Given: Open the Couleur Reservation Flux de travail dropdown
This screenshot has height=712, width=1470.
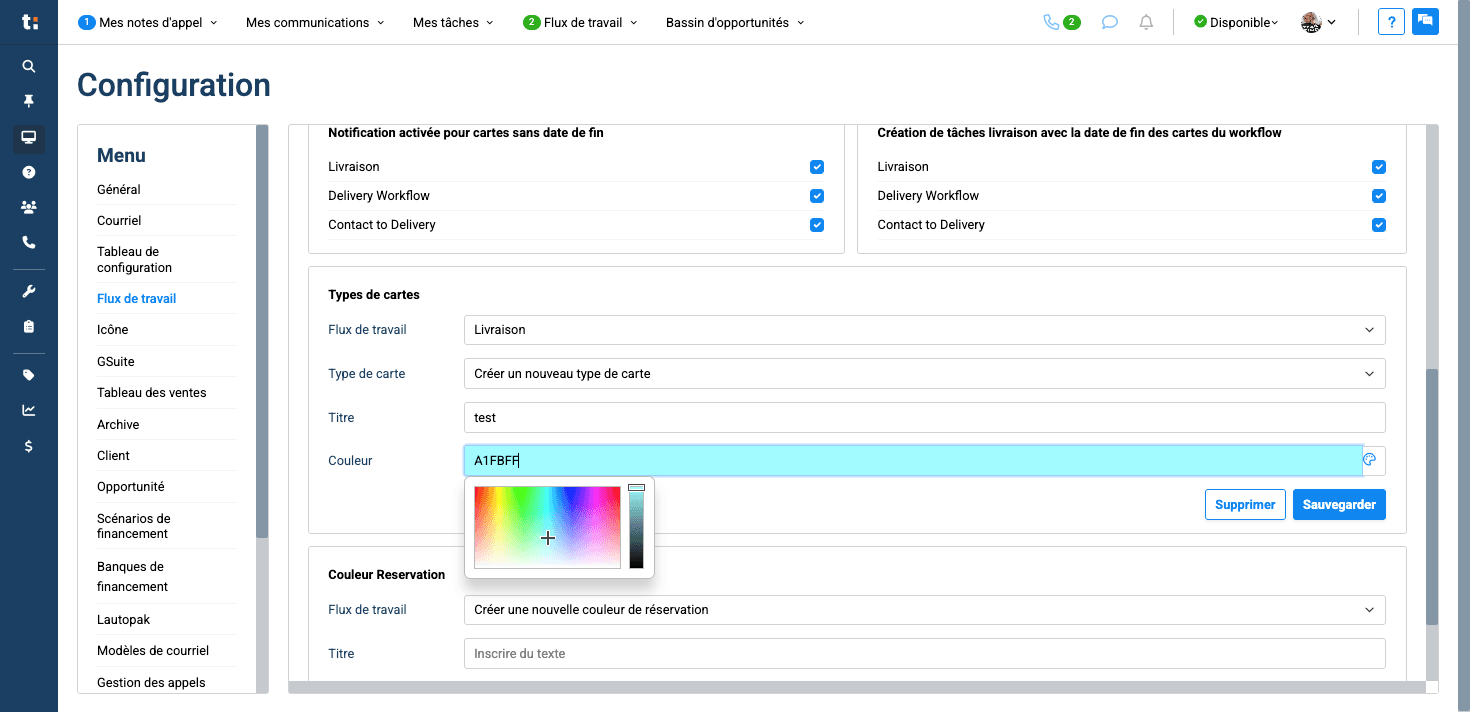Looking at the screenshot, I should tap(924, 610).
